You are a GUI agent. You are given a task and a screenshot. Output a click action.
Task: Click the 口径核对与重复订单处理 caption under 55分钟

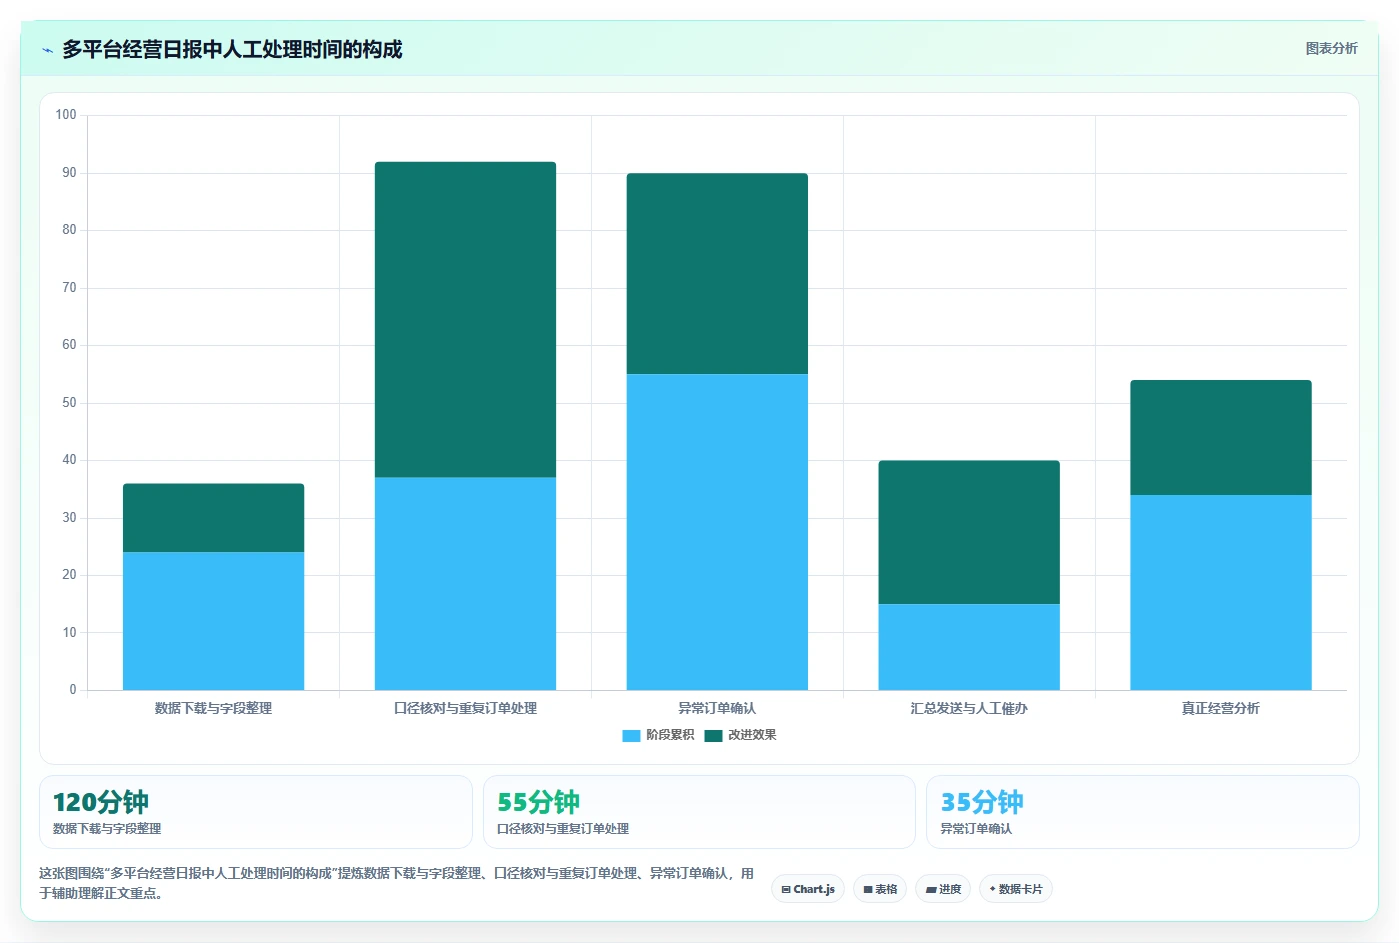(563, 829)
